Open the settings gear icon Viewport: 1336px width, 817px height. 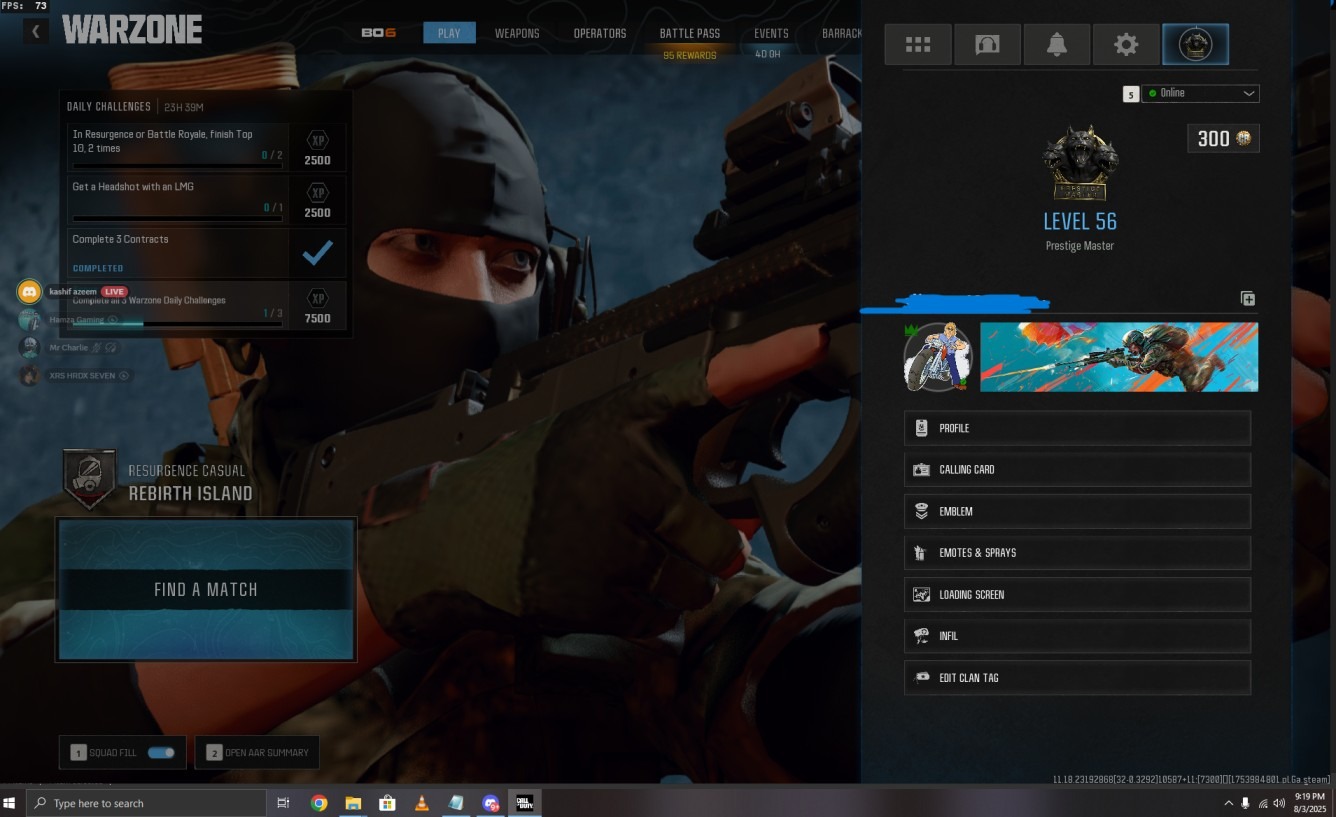(x=1126, y=44)
